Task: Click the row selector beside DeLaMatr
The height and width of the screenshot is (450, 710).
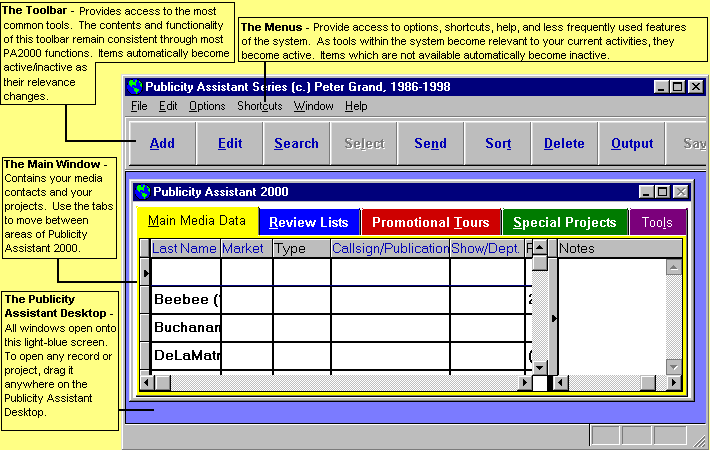Action: [145, 356]
